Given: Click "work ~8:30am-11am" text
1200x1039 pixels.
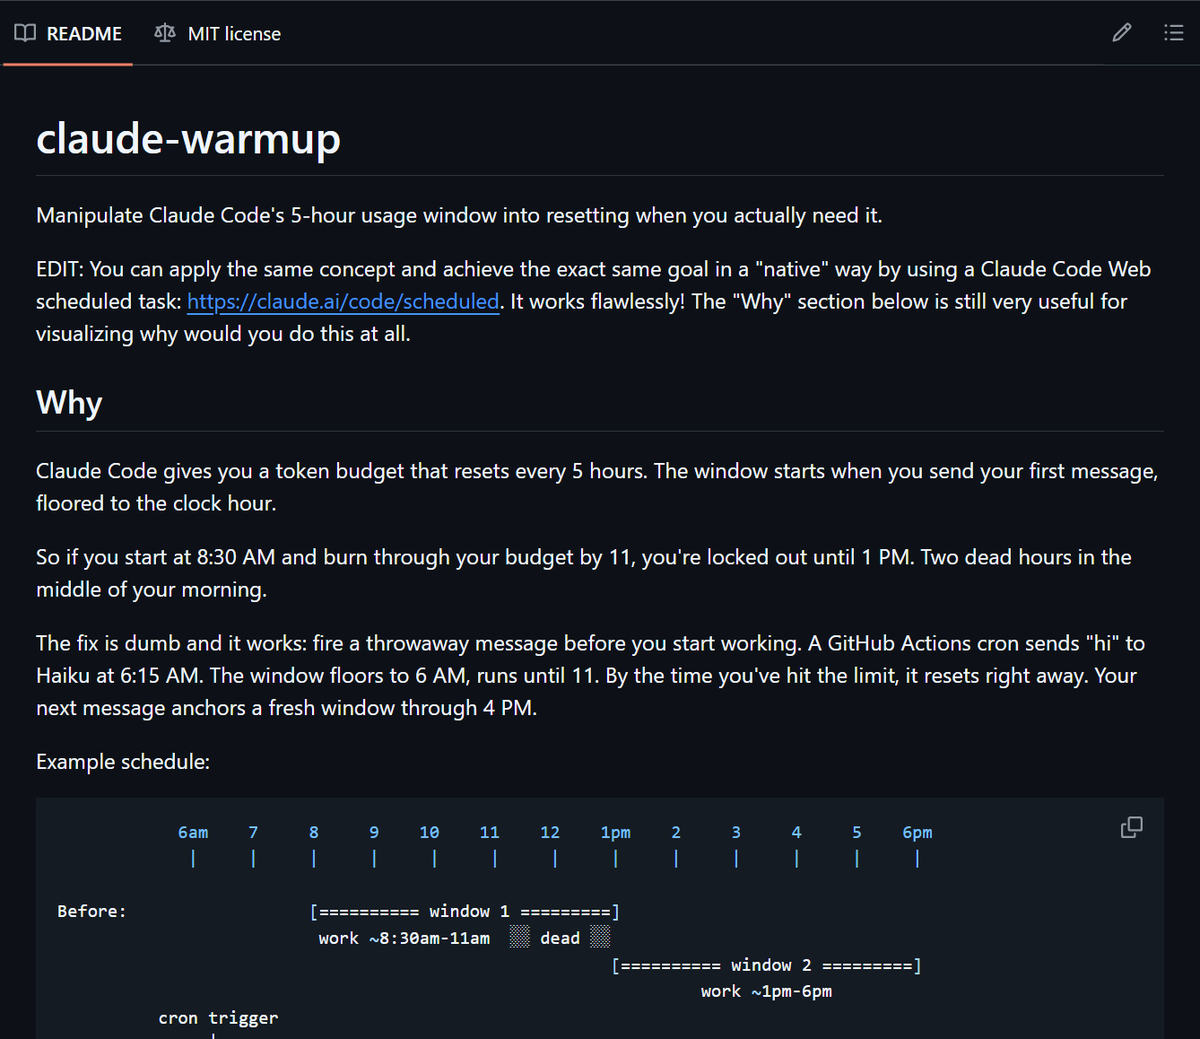Looking at the screenshot, I should (x=404, y=938).
